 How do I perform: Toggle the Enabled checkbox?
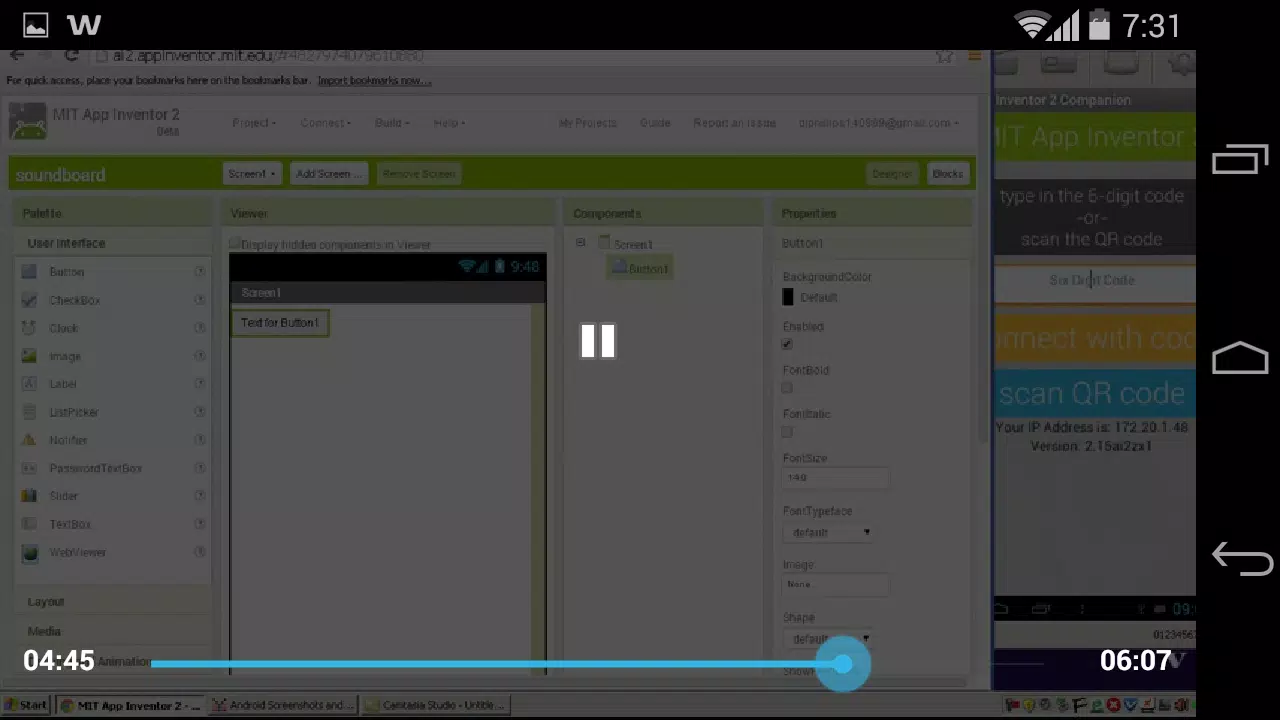[x=787, y=344]
